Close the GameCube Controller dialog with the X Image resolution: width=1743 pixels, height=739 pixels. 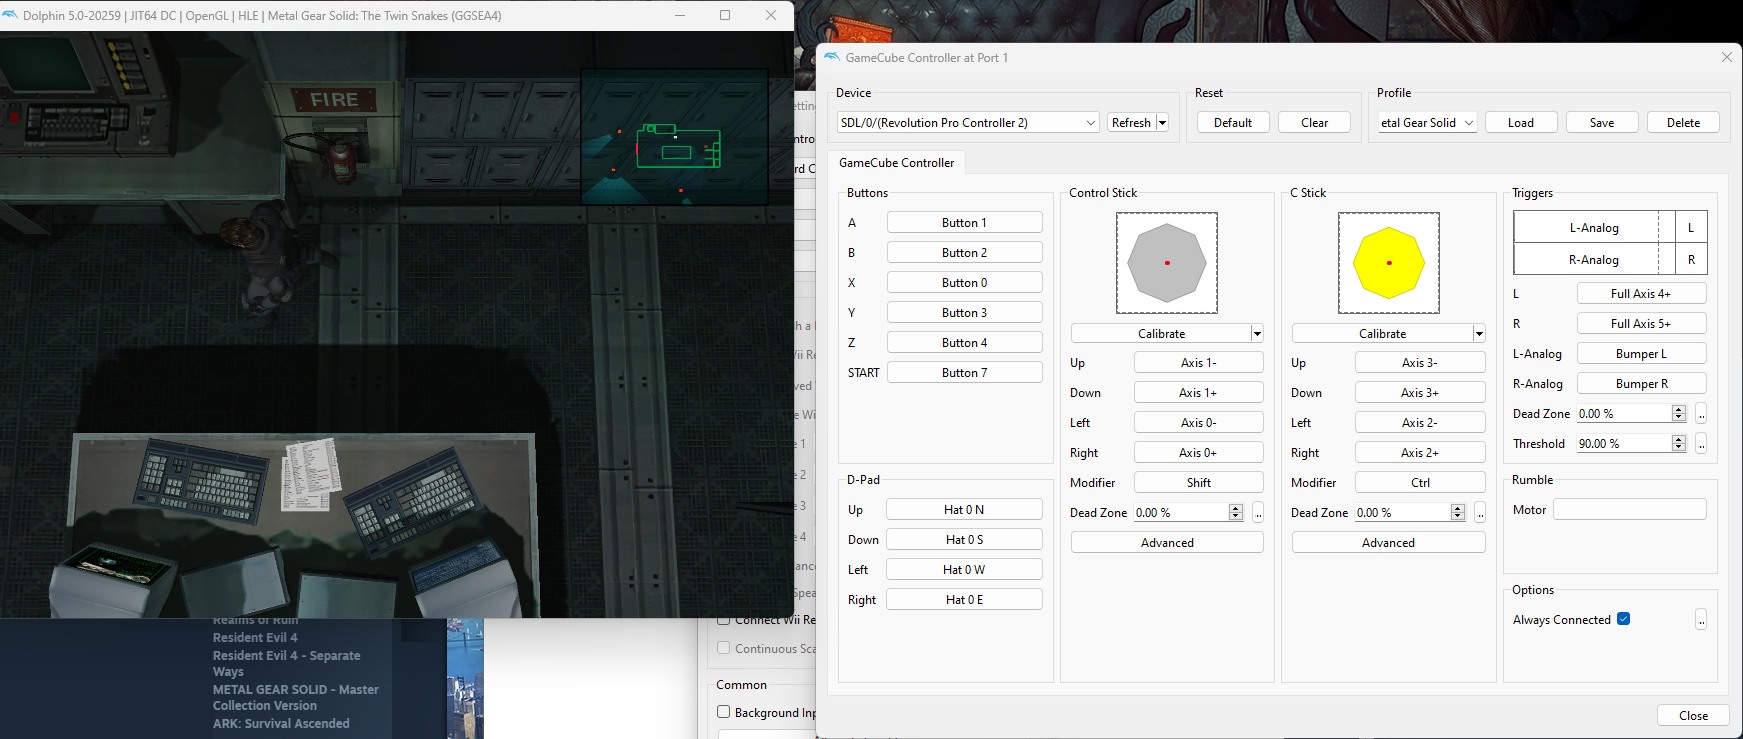point(1726,57)
